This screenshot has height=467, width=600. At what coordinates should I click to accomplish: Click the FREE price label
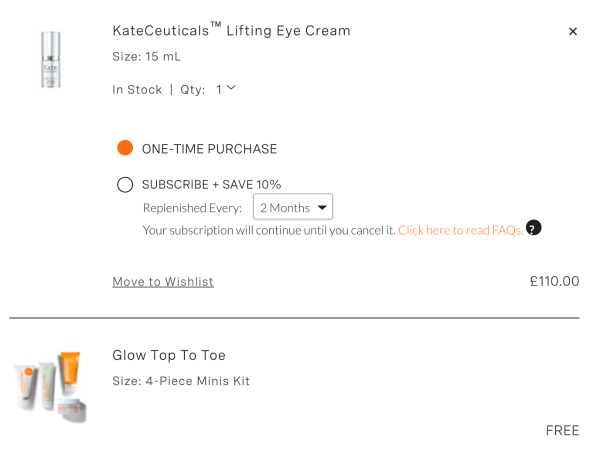pyautogui.click(x=562, y=431)
